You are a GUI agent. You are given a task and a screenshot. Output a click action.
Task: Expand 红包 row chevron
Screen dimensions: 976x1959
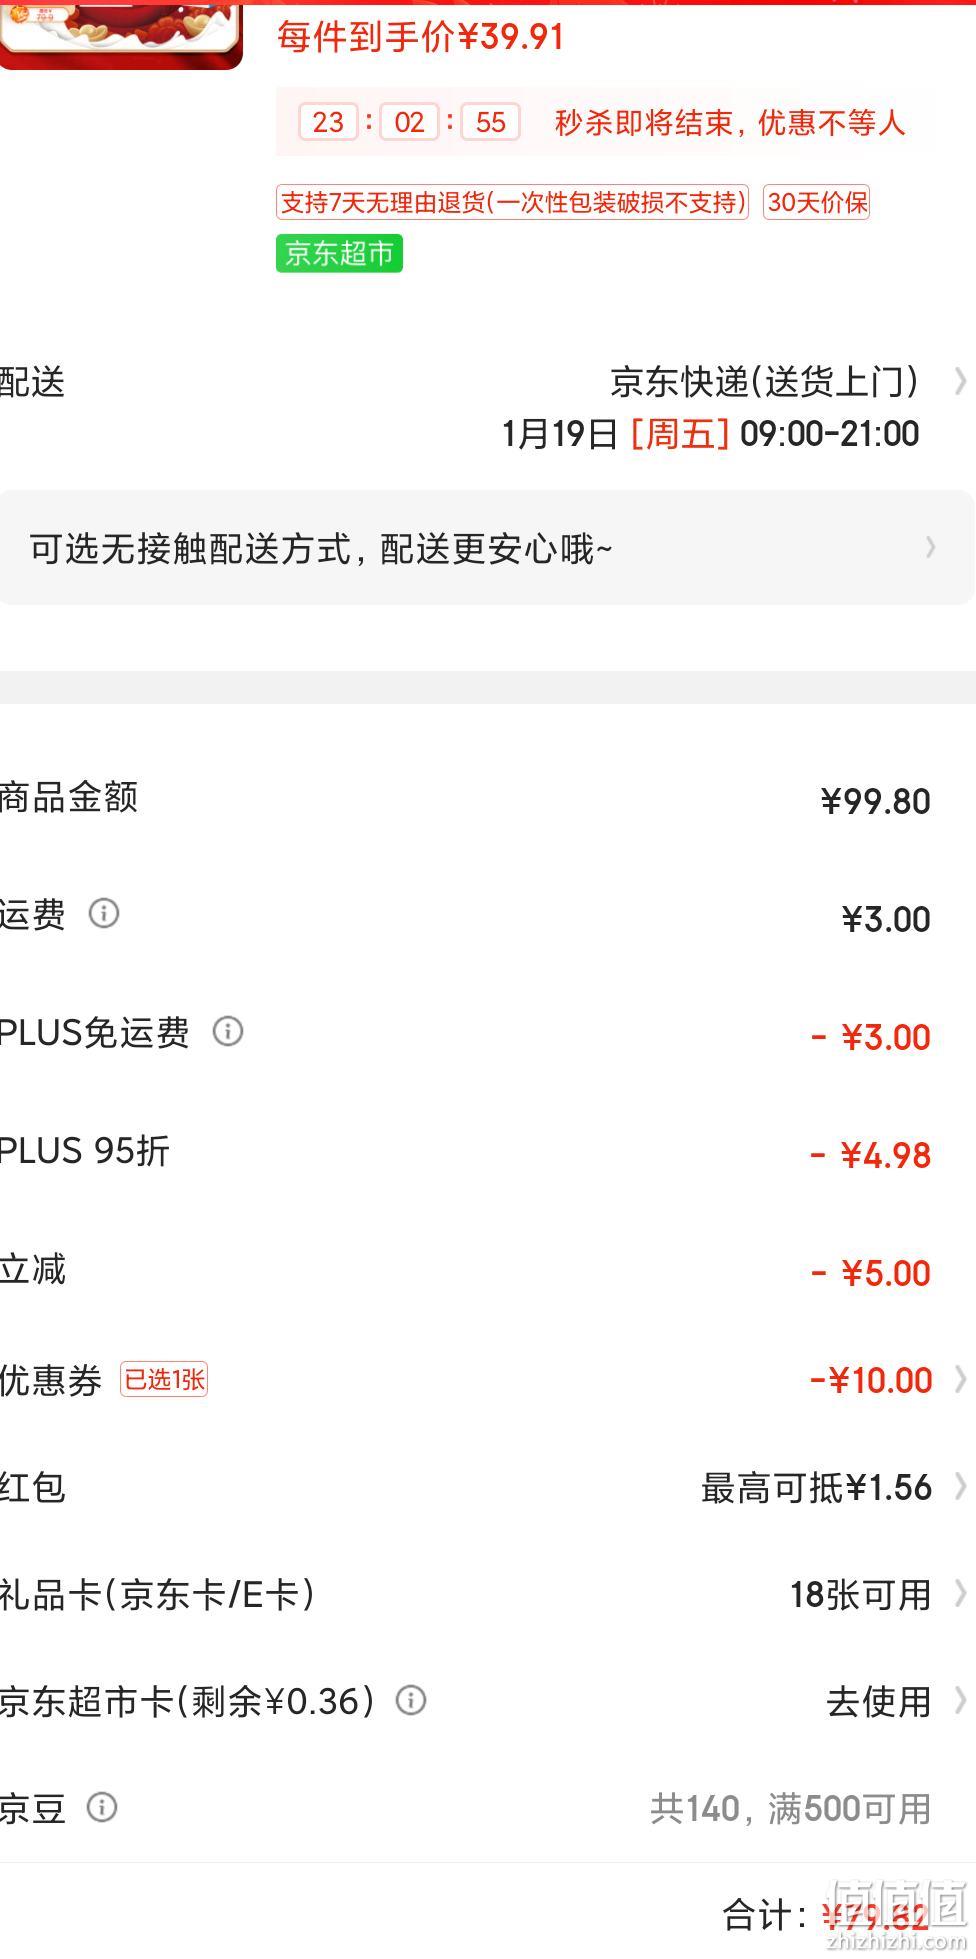coord(960,1487)
